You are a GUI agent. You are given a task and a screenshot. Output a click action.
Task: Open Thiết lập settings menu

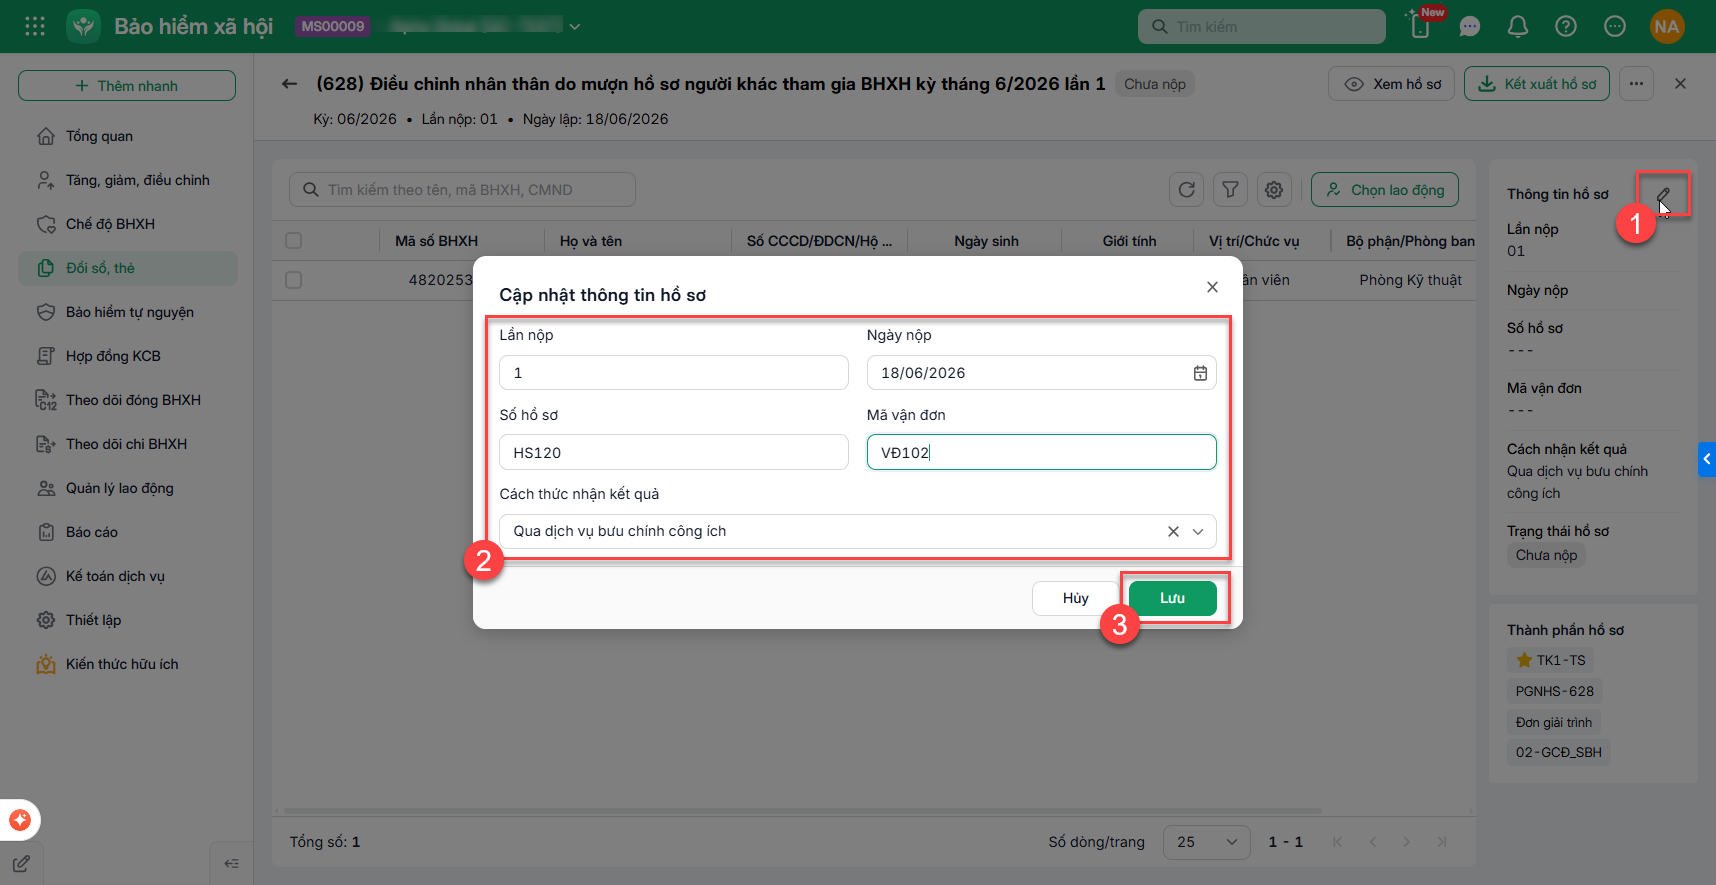128,620
